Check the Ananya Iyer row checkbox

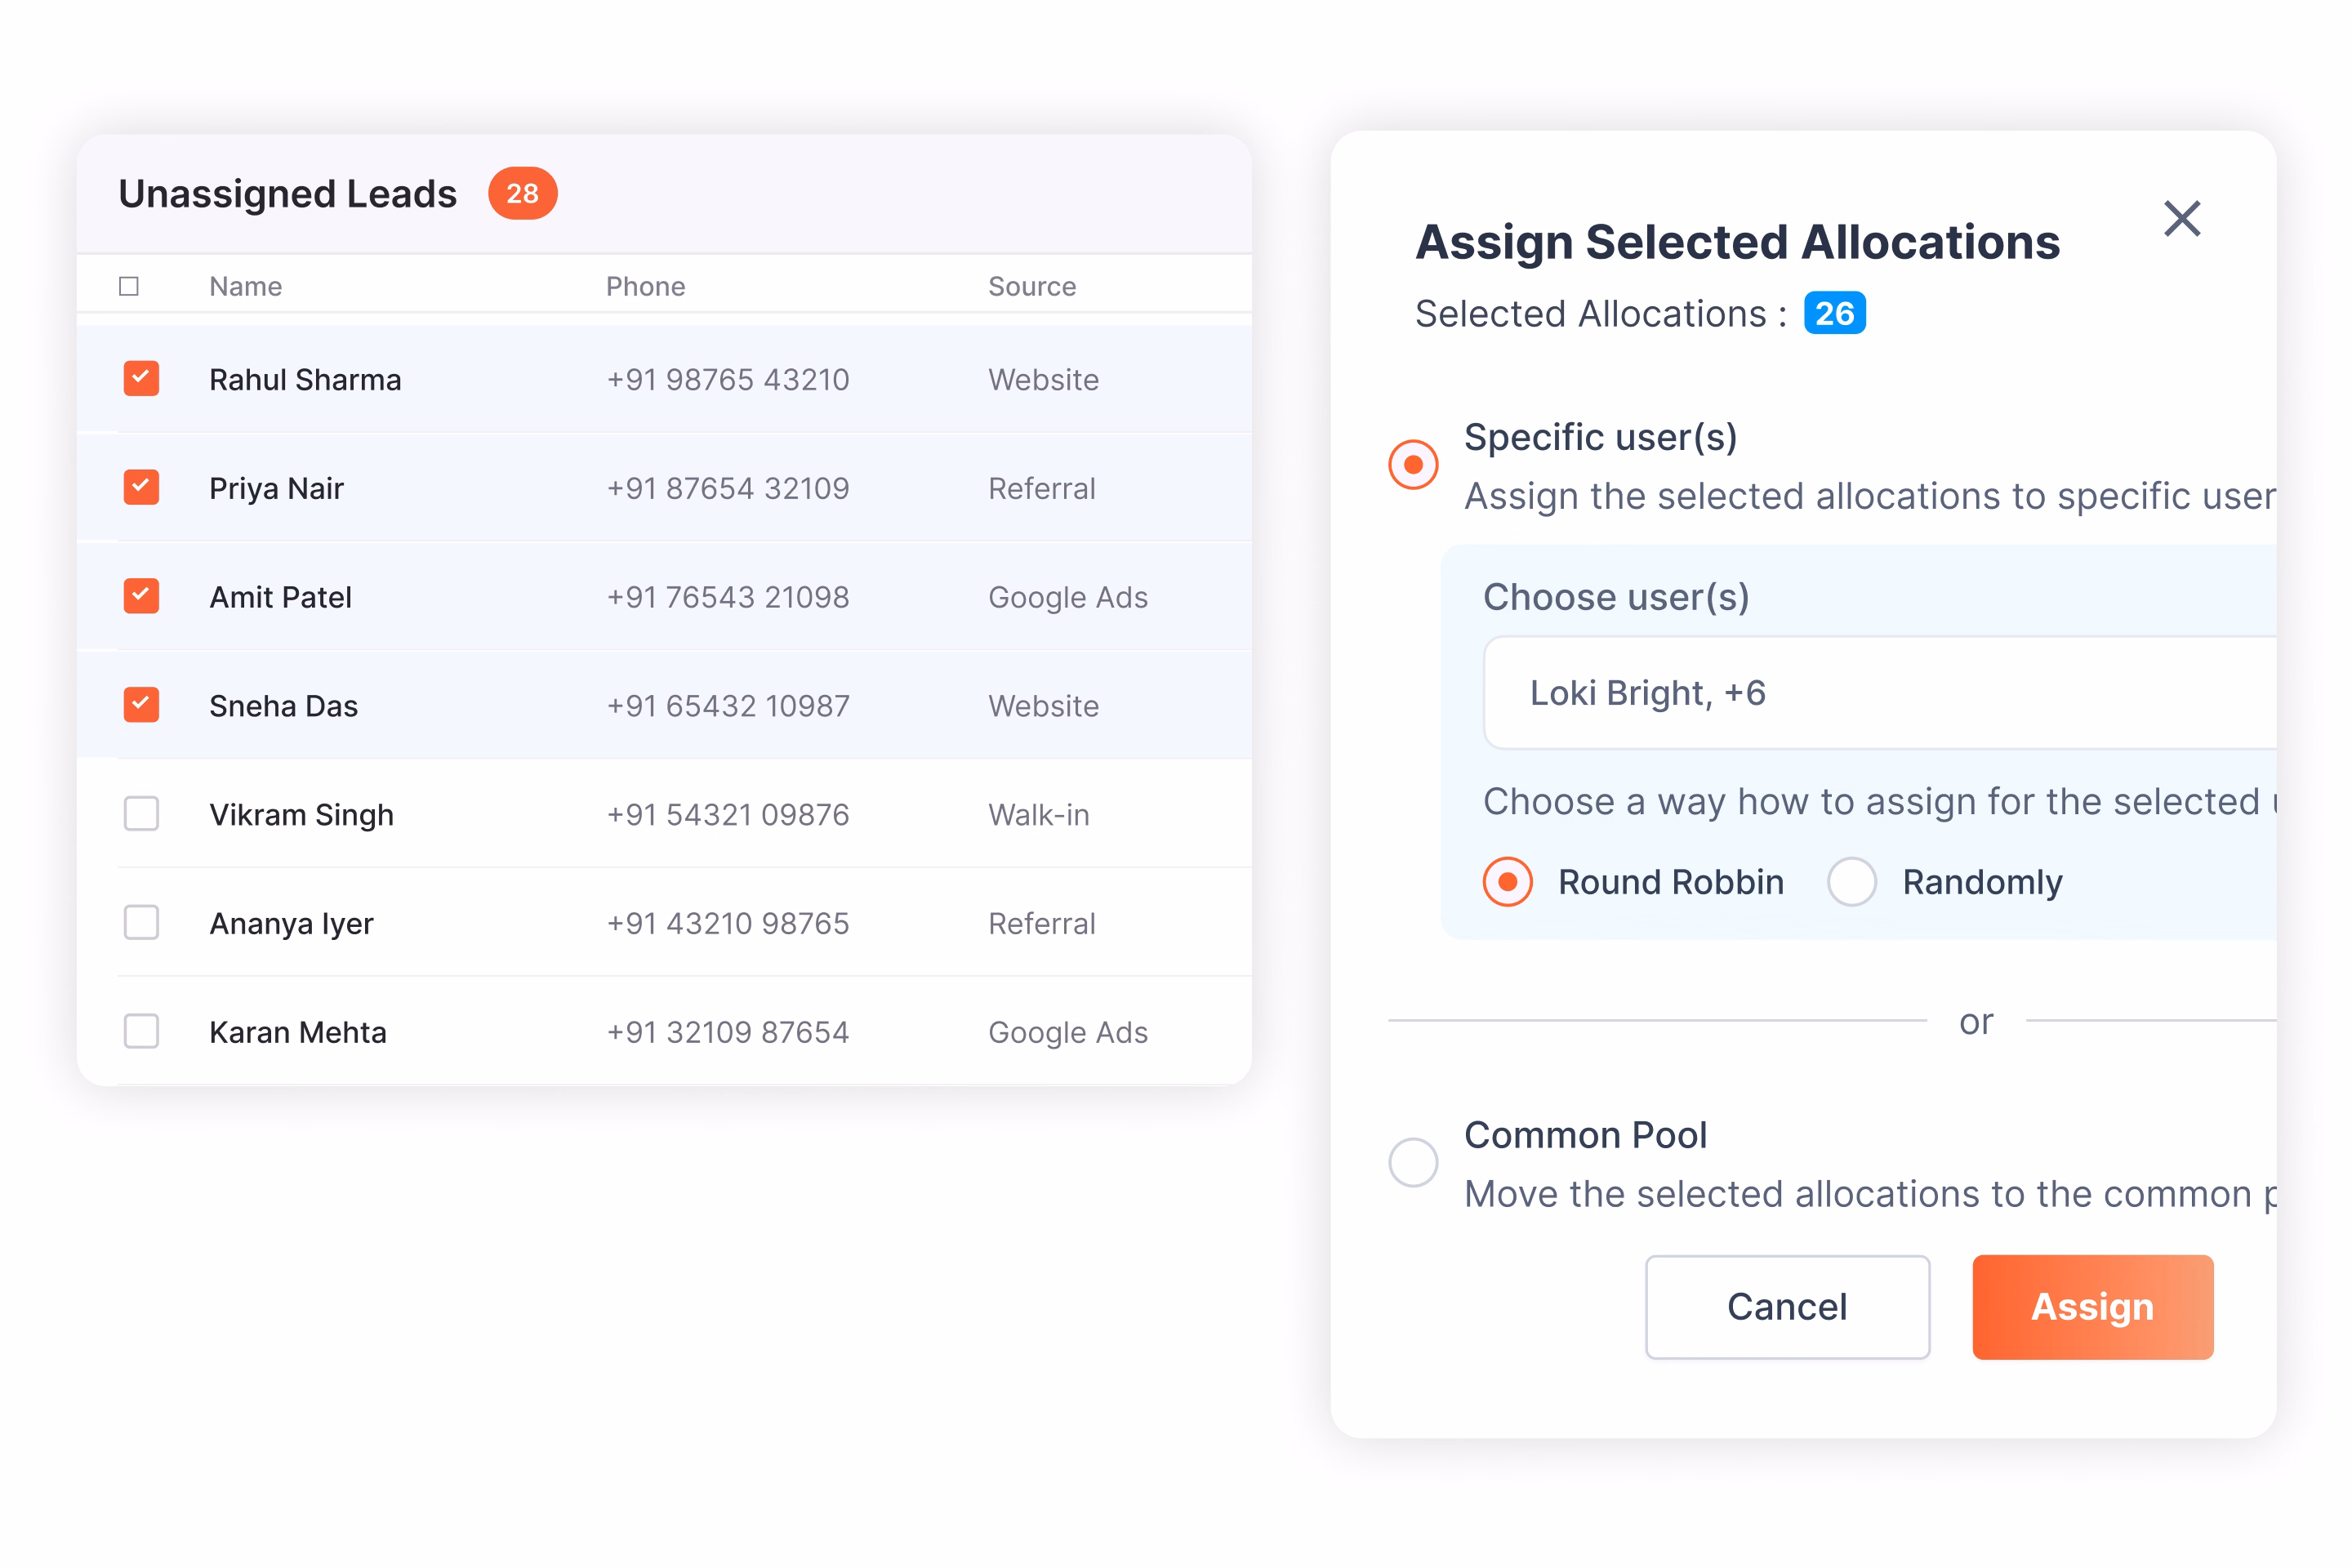click(x=141, y=923)
